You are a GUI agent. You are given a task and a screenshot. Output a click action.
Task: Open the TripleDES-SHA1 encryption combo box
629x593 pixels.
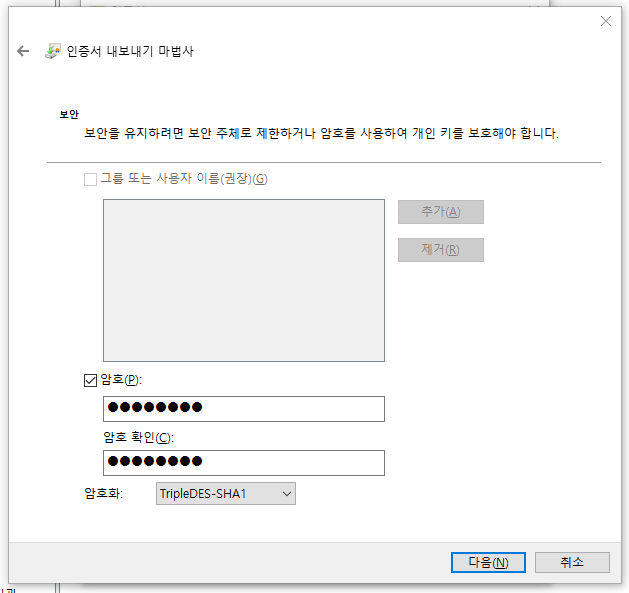coord(225,493)
